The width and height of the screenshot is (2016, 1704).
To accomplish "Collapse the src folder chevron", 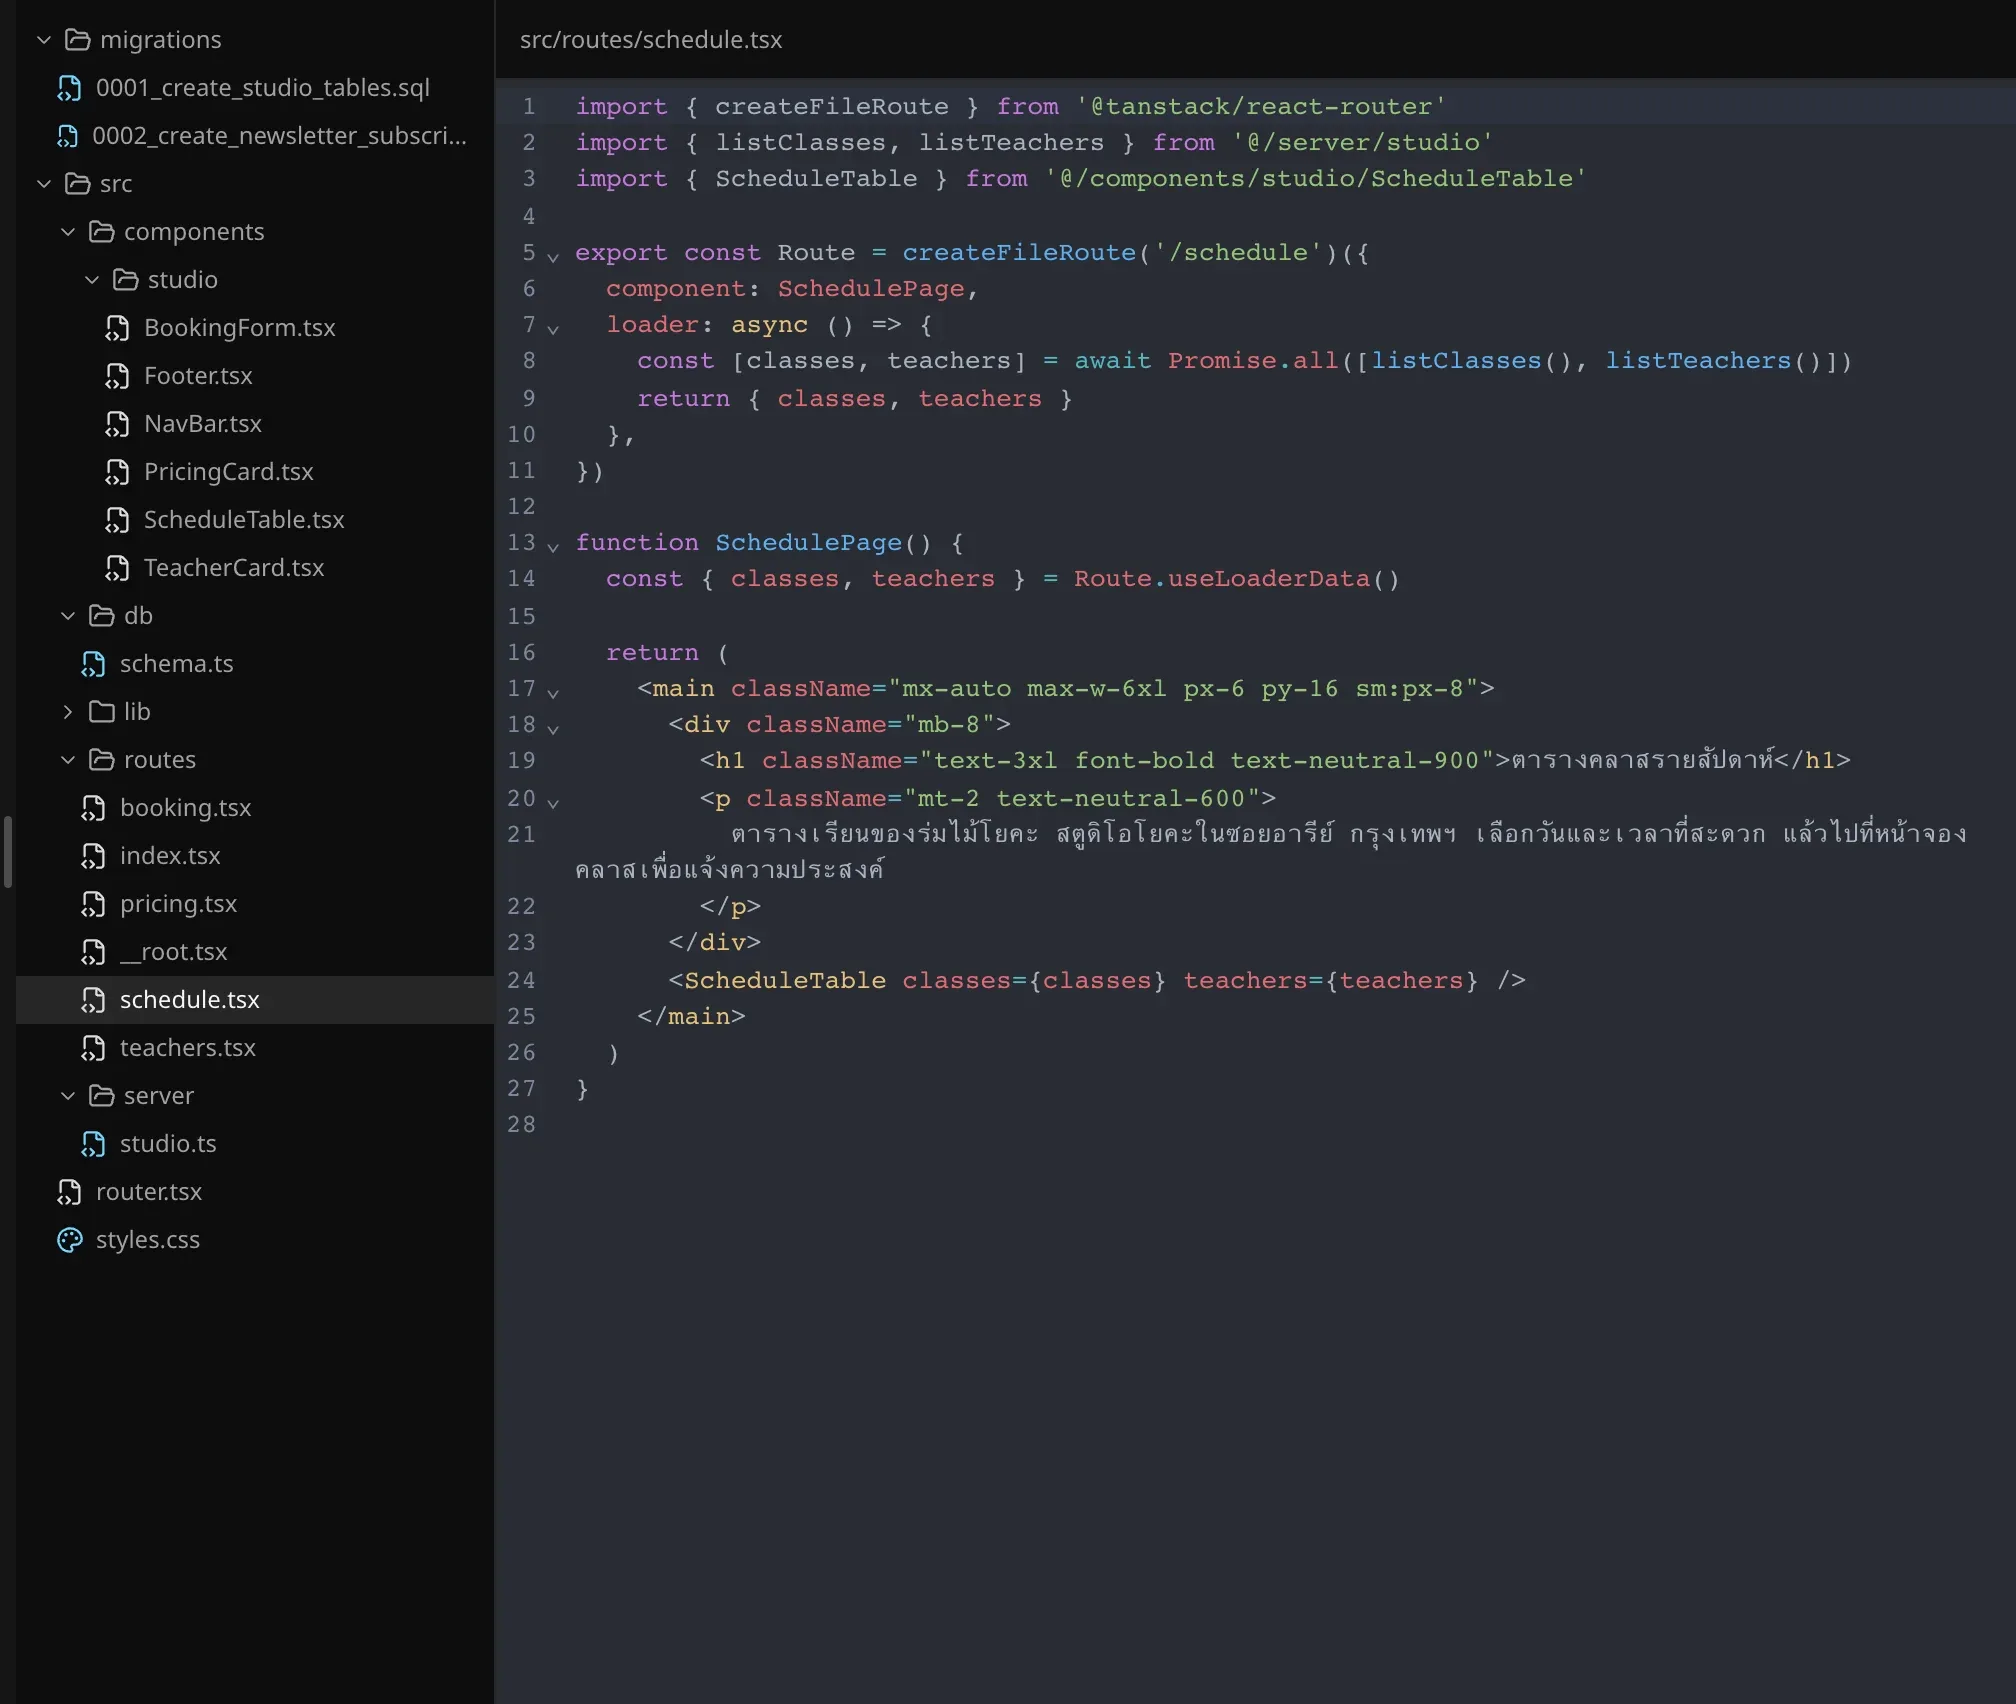I will click(x=44, y=184).
